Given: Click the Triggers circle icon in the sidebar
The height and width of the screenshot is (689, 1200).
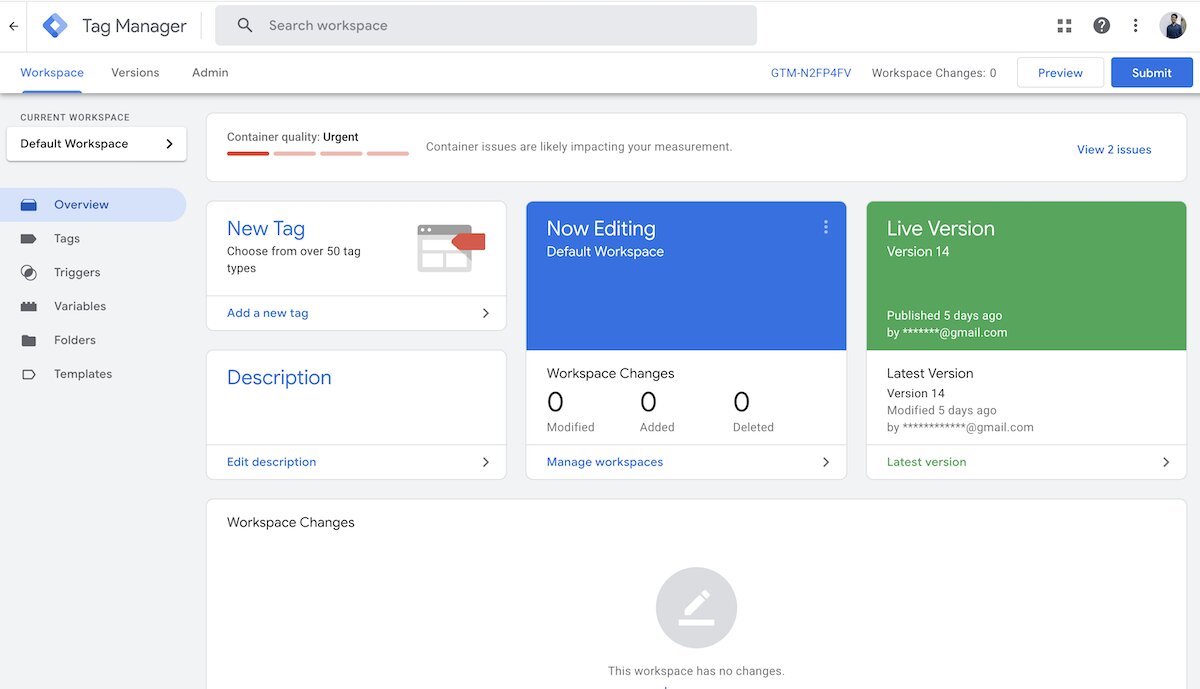Looking at the screenshot, I should 29,273.
